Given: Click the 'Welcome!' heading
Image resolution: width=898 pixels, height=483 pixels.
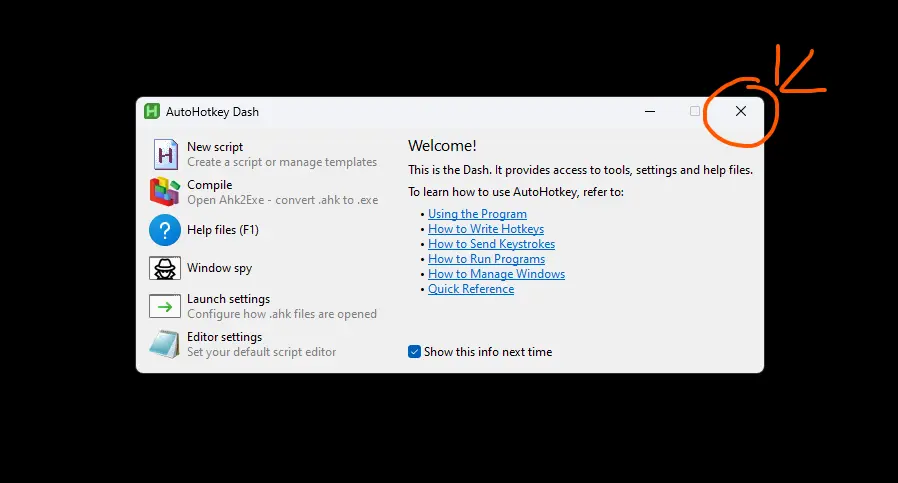Looking at the screenshot, I should coord(442,146).
